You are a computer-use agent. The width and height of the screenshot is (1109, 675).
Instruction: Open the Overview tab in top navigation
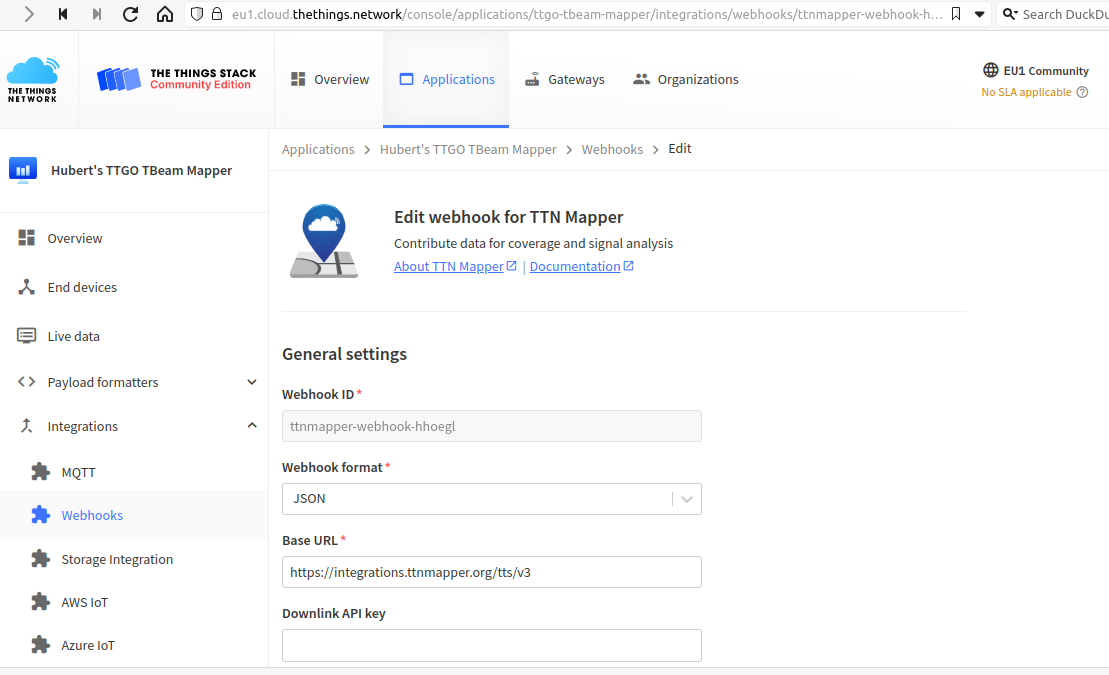pyautogui.click(x=330, y=79)
